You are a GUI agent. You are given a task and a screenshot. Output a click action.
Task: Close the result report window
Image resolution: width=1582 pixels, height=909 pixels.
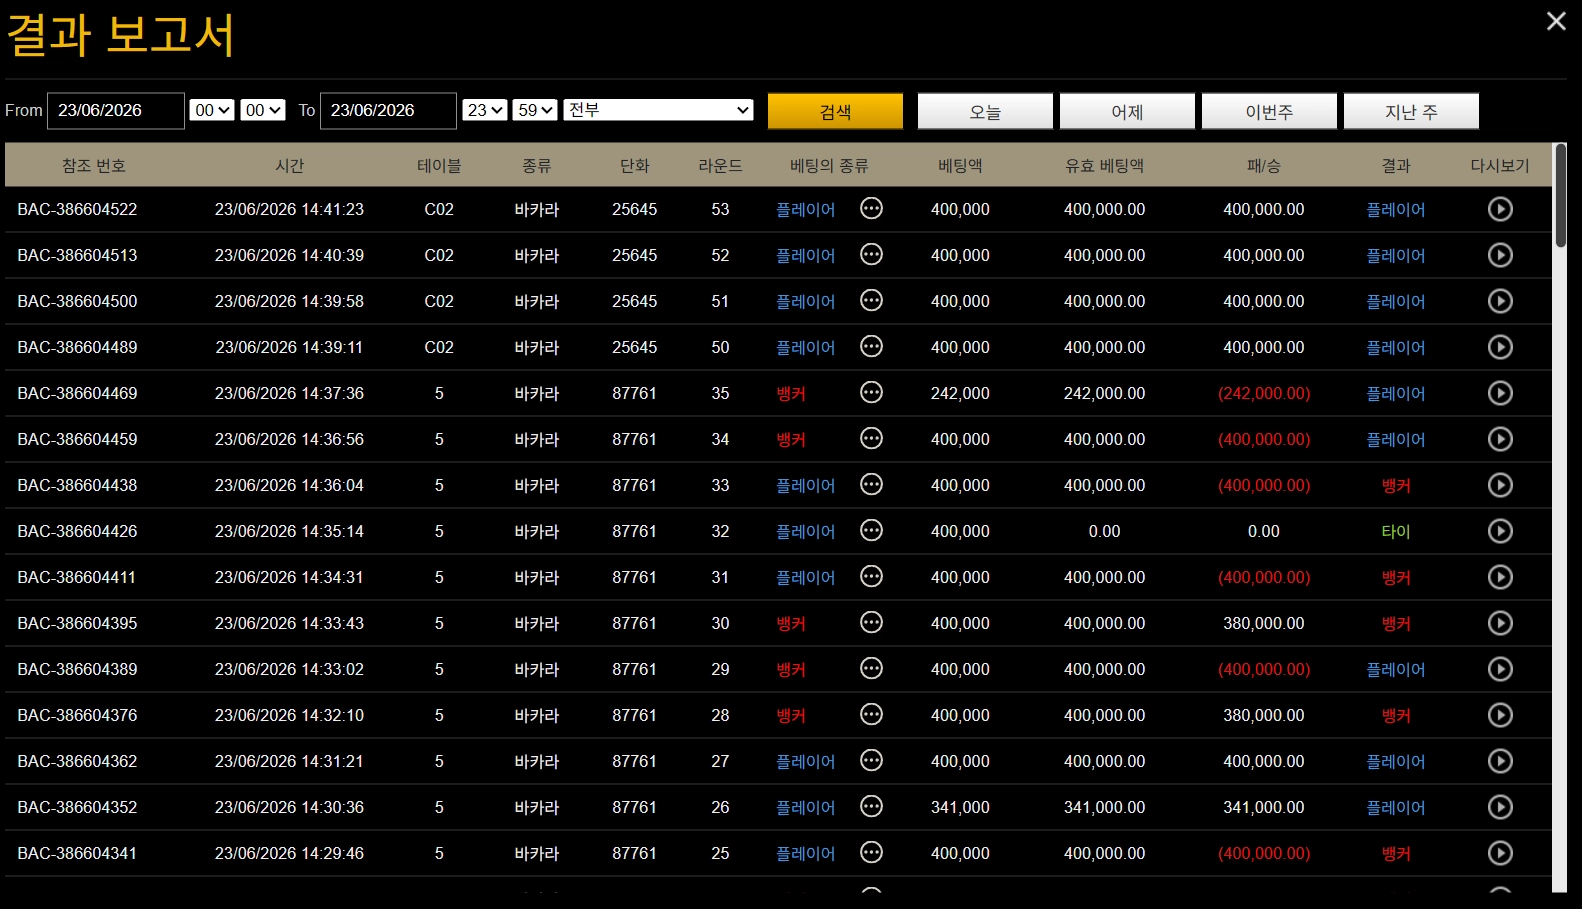(x=1556, y=21)
